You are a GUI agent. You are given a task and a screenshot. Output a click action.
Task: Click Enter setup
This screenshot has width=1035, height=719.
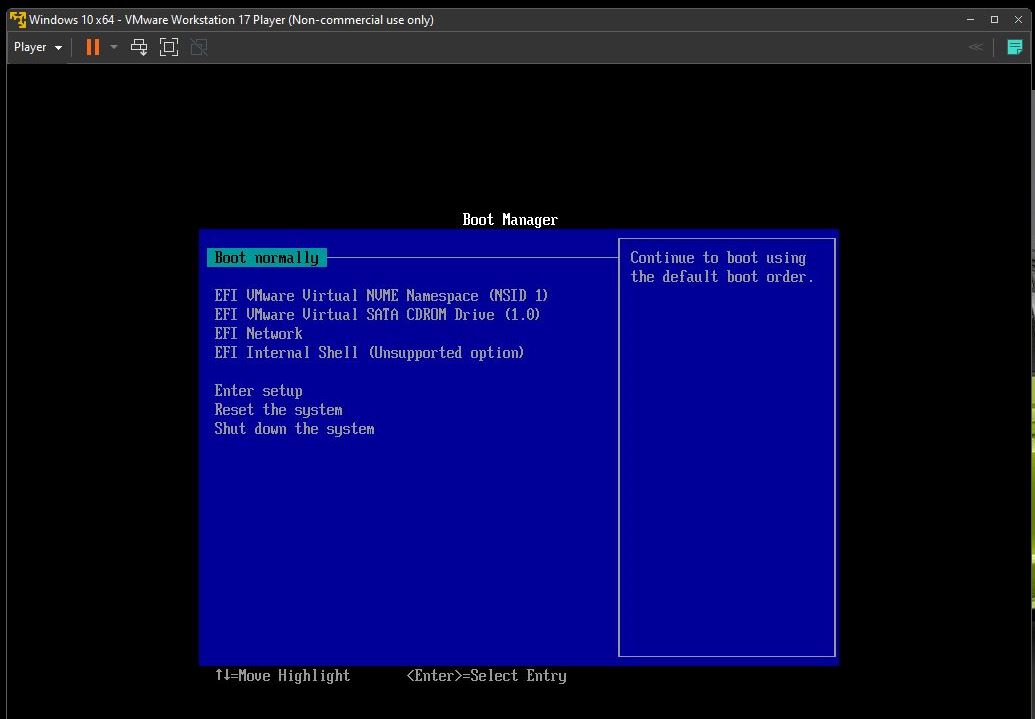258,391
